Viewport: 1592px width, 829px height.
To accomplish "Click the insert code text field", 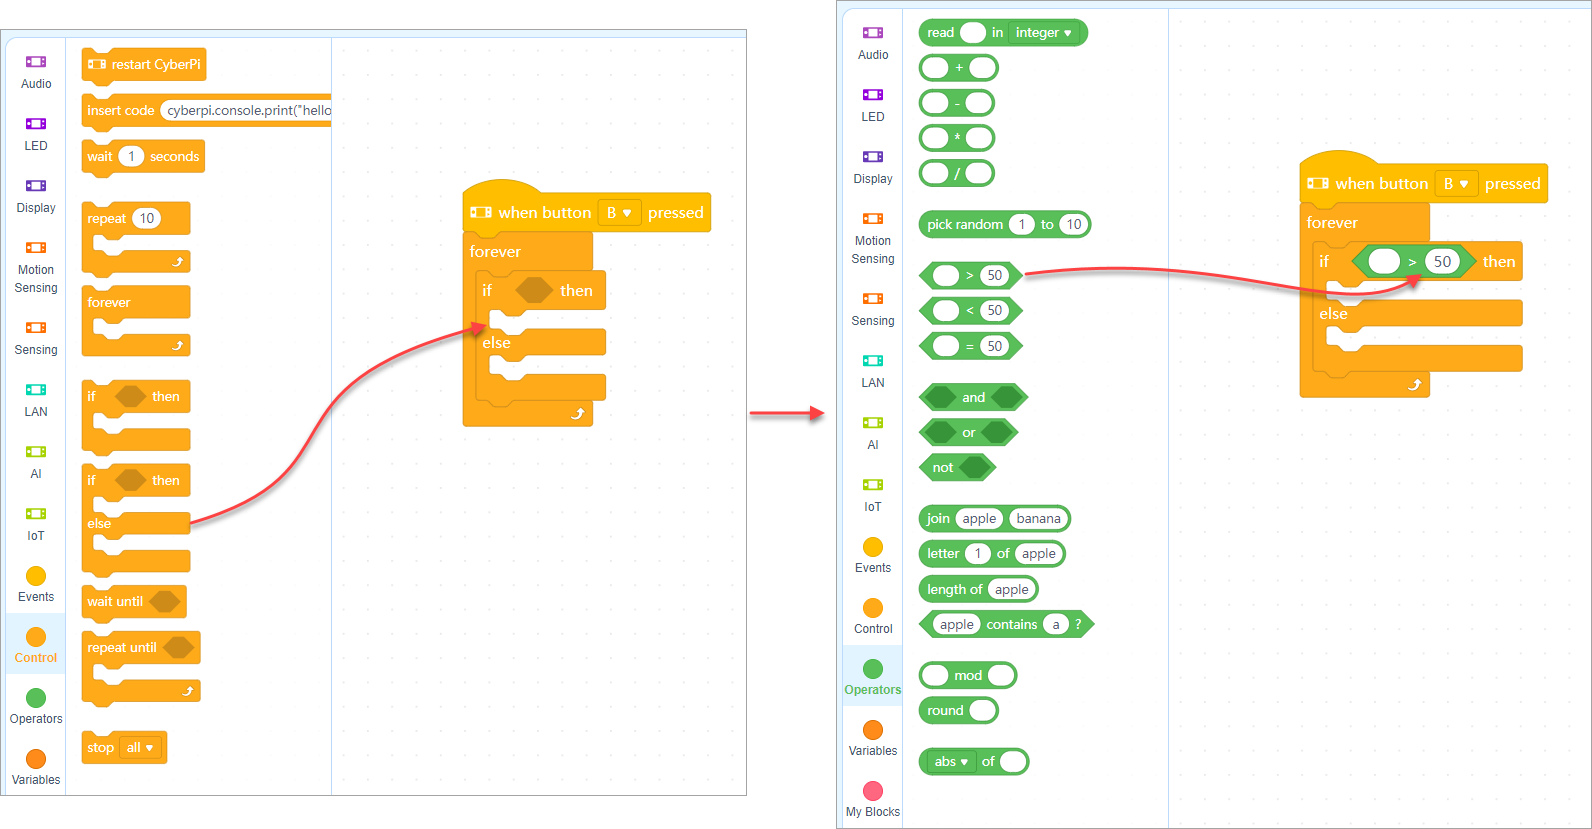I will [248, 111].
